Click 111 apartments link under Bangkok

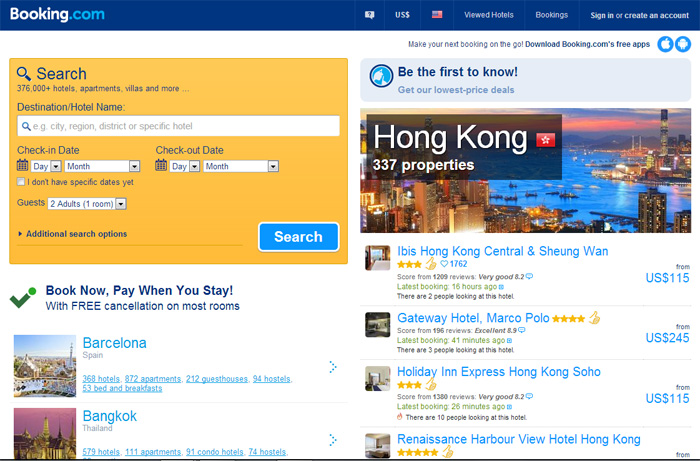pos(153,452)
